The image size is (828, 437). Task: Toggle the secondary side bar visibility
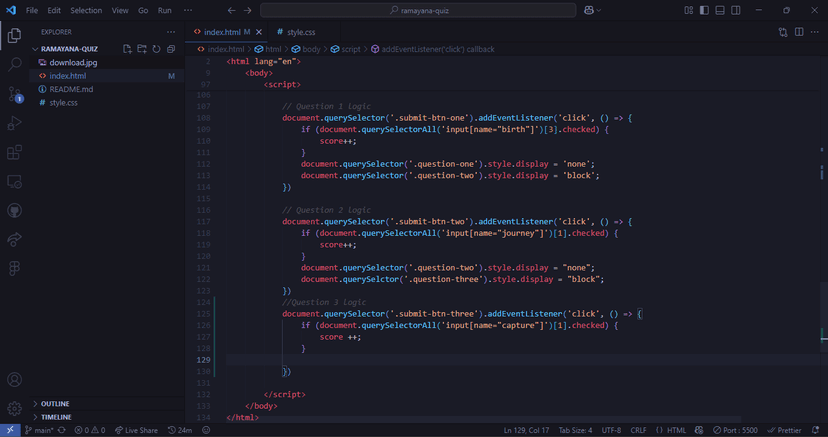(736, 10)
